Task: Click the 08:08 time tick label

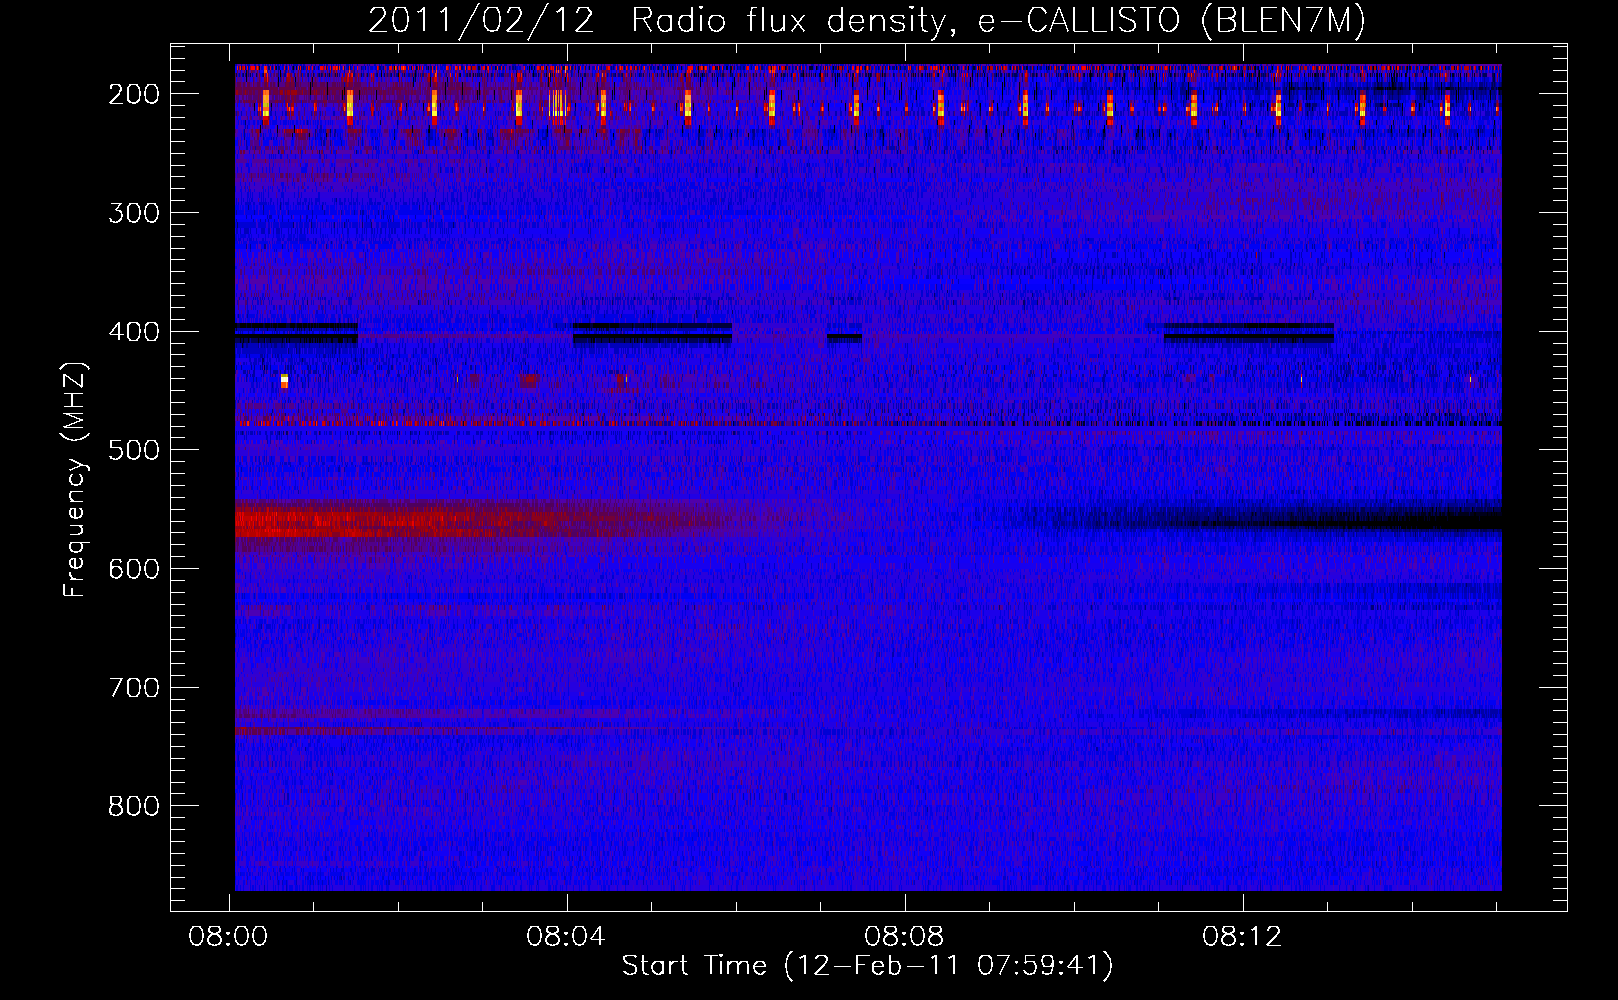Action: pos(905,937)
